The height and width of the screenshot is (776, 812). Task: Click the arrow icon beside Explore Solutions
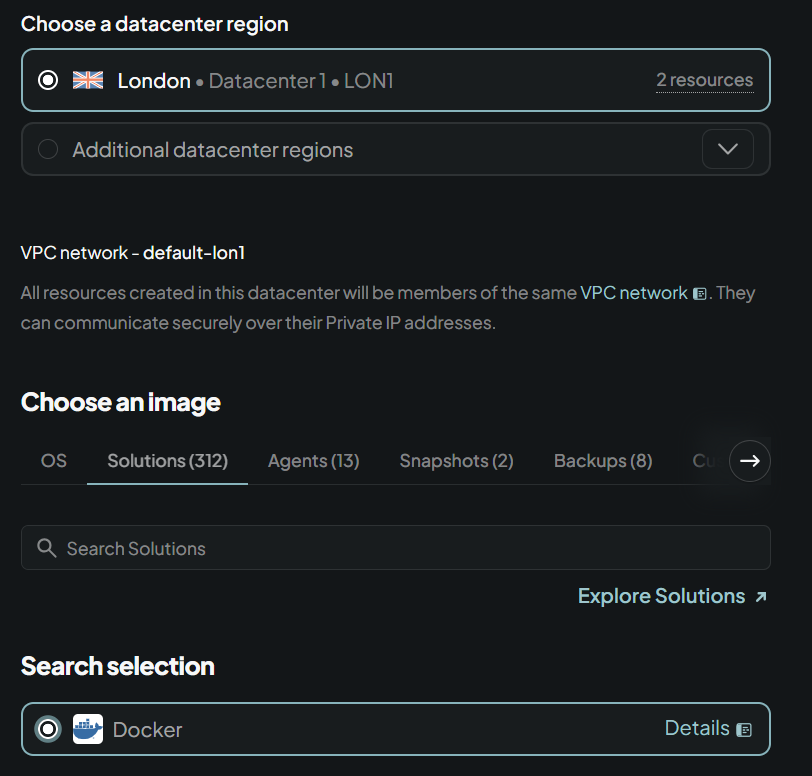(760, 597)
